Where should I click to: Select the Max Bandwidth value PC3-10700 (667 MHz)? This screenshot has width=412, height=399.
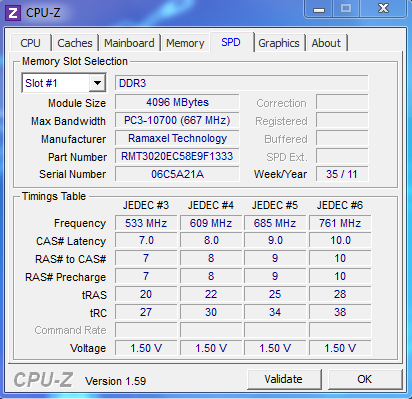[177, 120]
